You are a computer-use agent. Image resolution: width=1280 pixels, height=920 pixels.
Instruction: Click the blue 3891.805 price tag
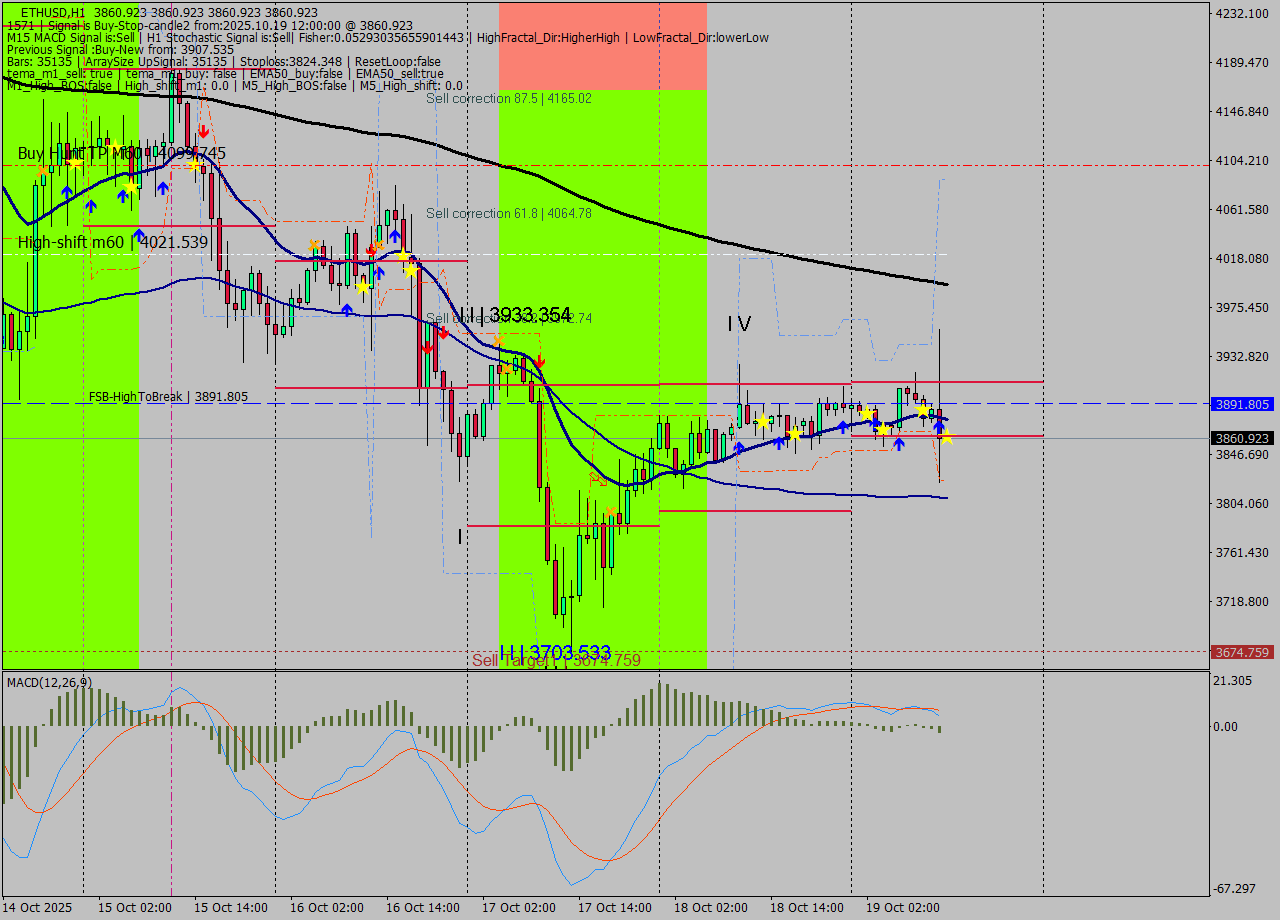1241,404
